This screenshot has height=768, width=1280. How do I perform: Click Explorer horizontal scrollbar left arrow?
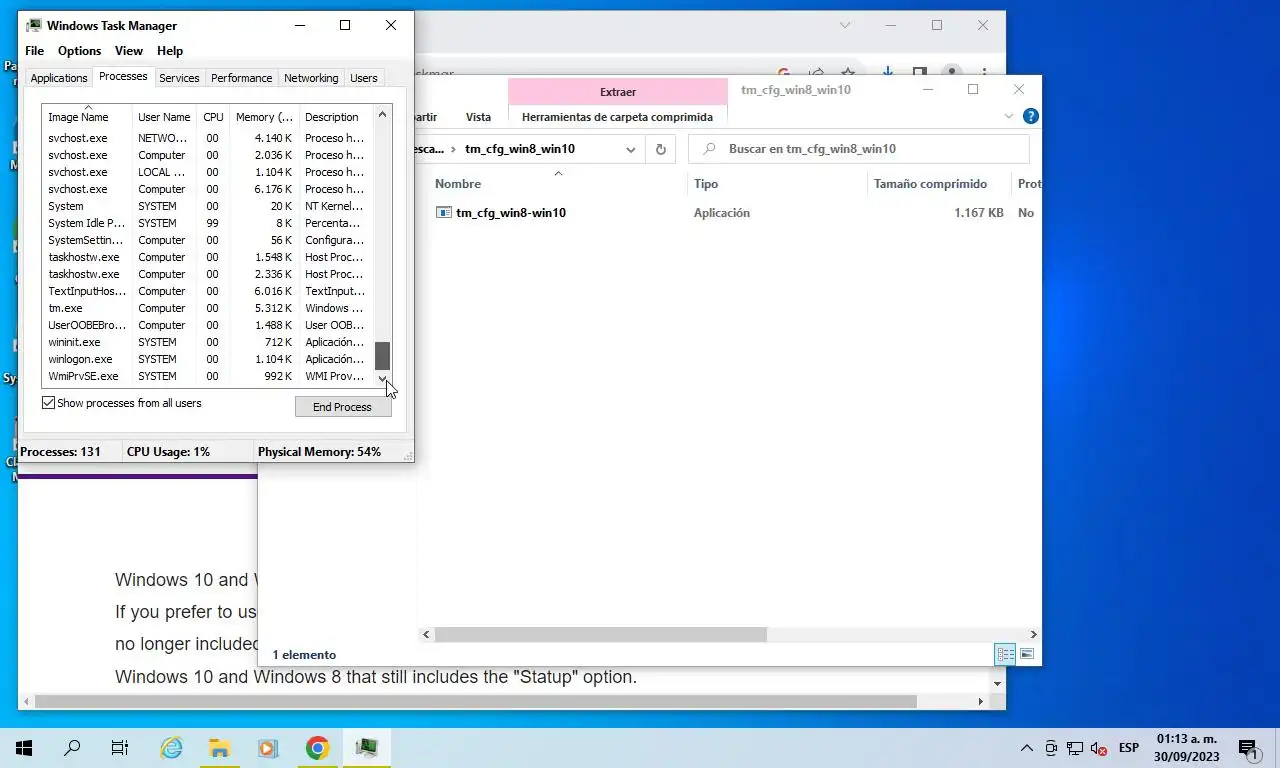(427, 634)
